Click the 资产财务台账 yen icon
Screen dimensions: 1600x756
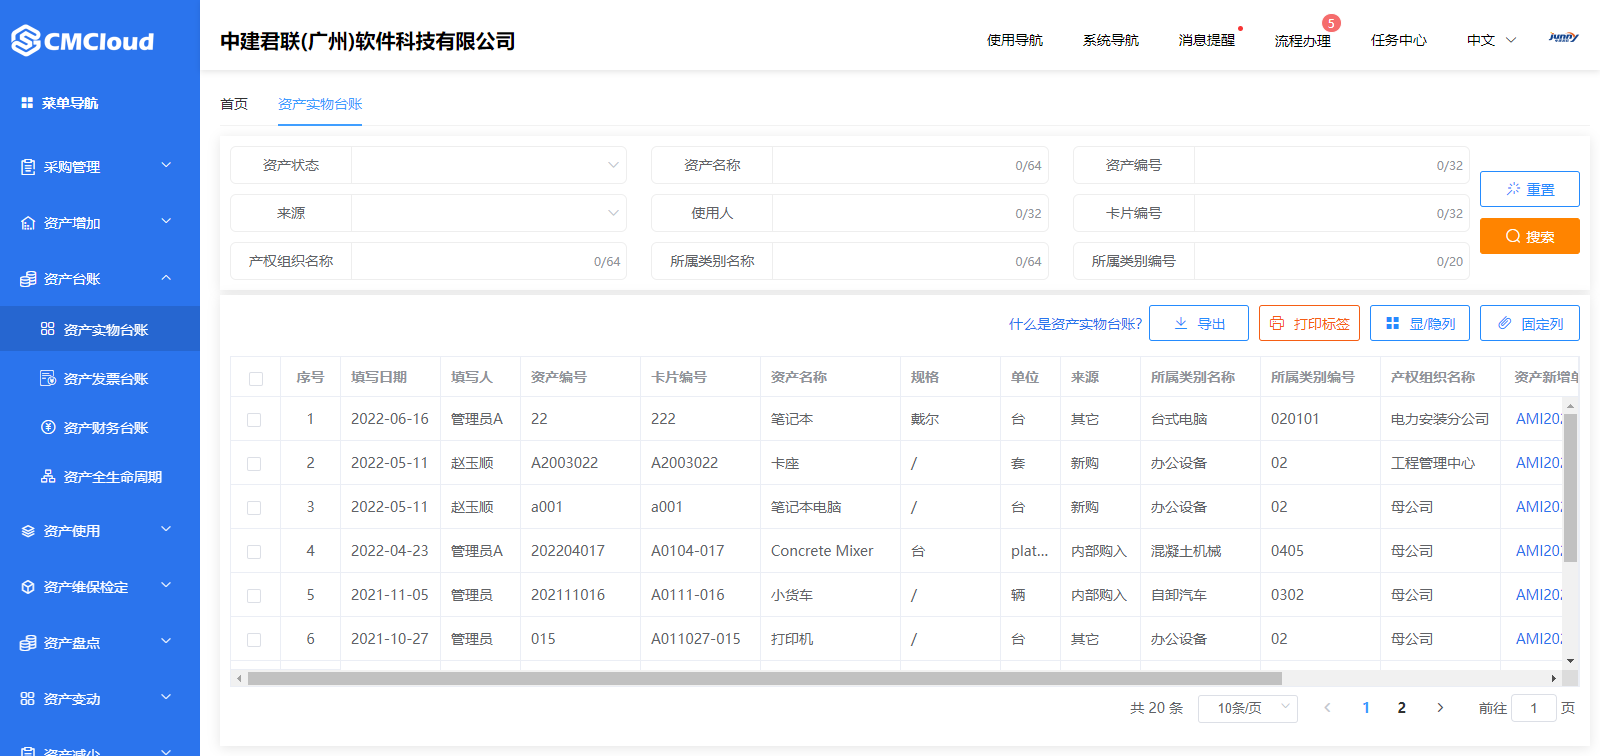[47, 427]
